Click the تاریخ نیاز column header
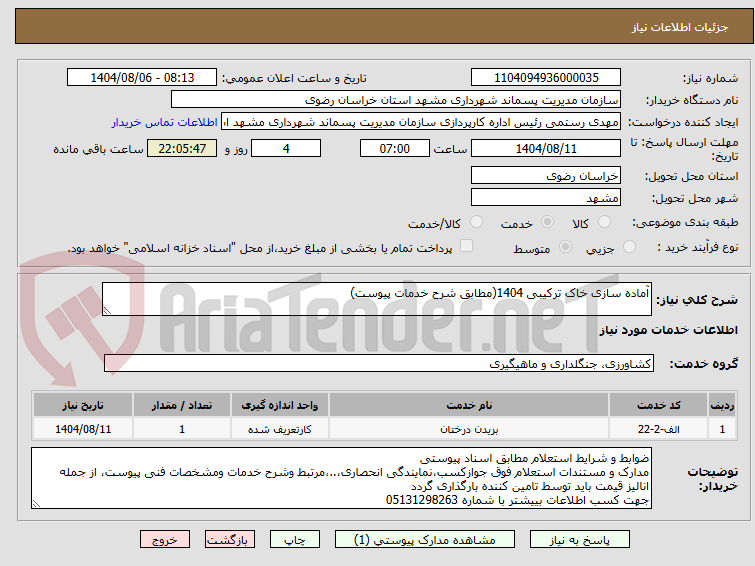The image size is (755, 566). click(x=83, y=405)
